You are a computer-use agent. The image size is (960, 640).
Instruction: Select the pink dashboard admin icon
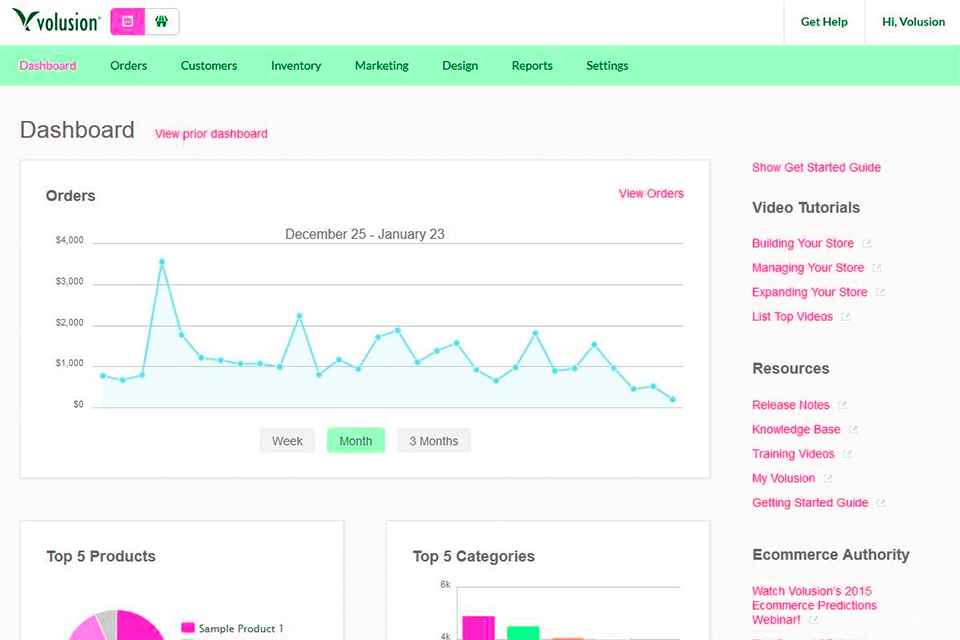pyautogui.click(x=127, y=21)
